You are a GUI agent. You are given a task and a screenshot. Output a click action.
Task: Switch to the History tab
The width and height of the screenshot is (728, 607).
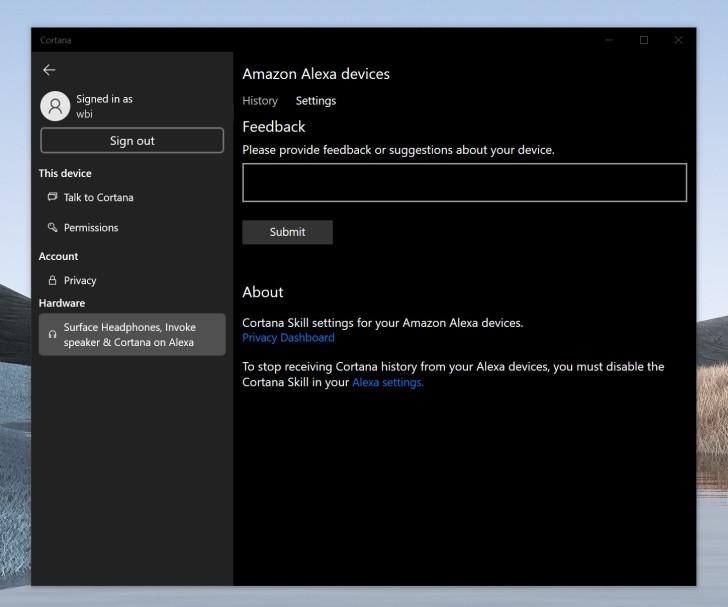pyautogui.click(x=260, y=101)
